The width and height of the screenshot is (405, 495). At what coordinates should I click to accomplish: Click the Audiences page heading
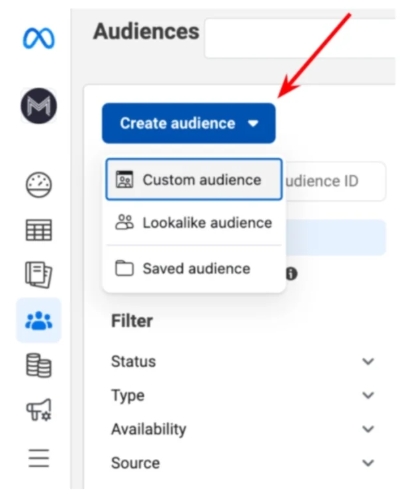click(146, 31)
